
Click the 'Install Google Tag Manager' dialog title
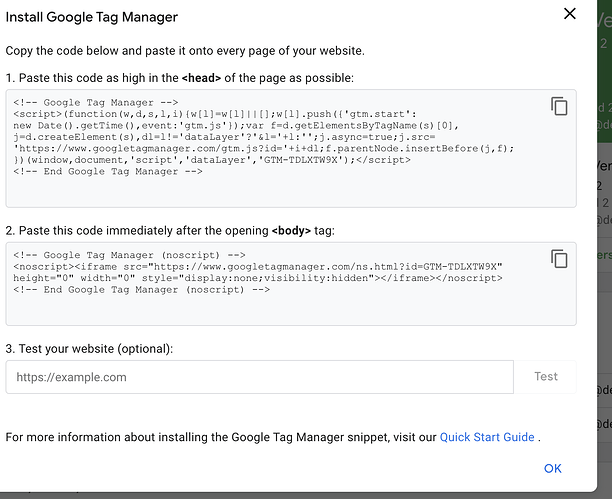point(92,17)
